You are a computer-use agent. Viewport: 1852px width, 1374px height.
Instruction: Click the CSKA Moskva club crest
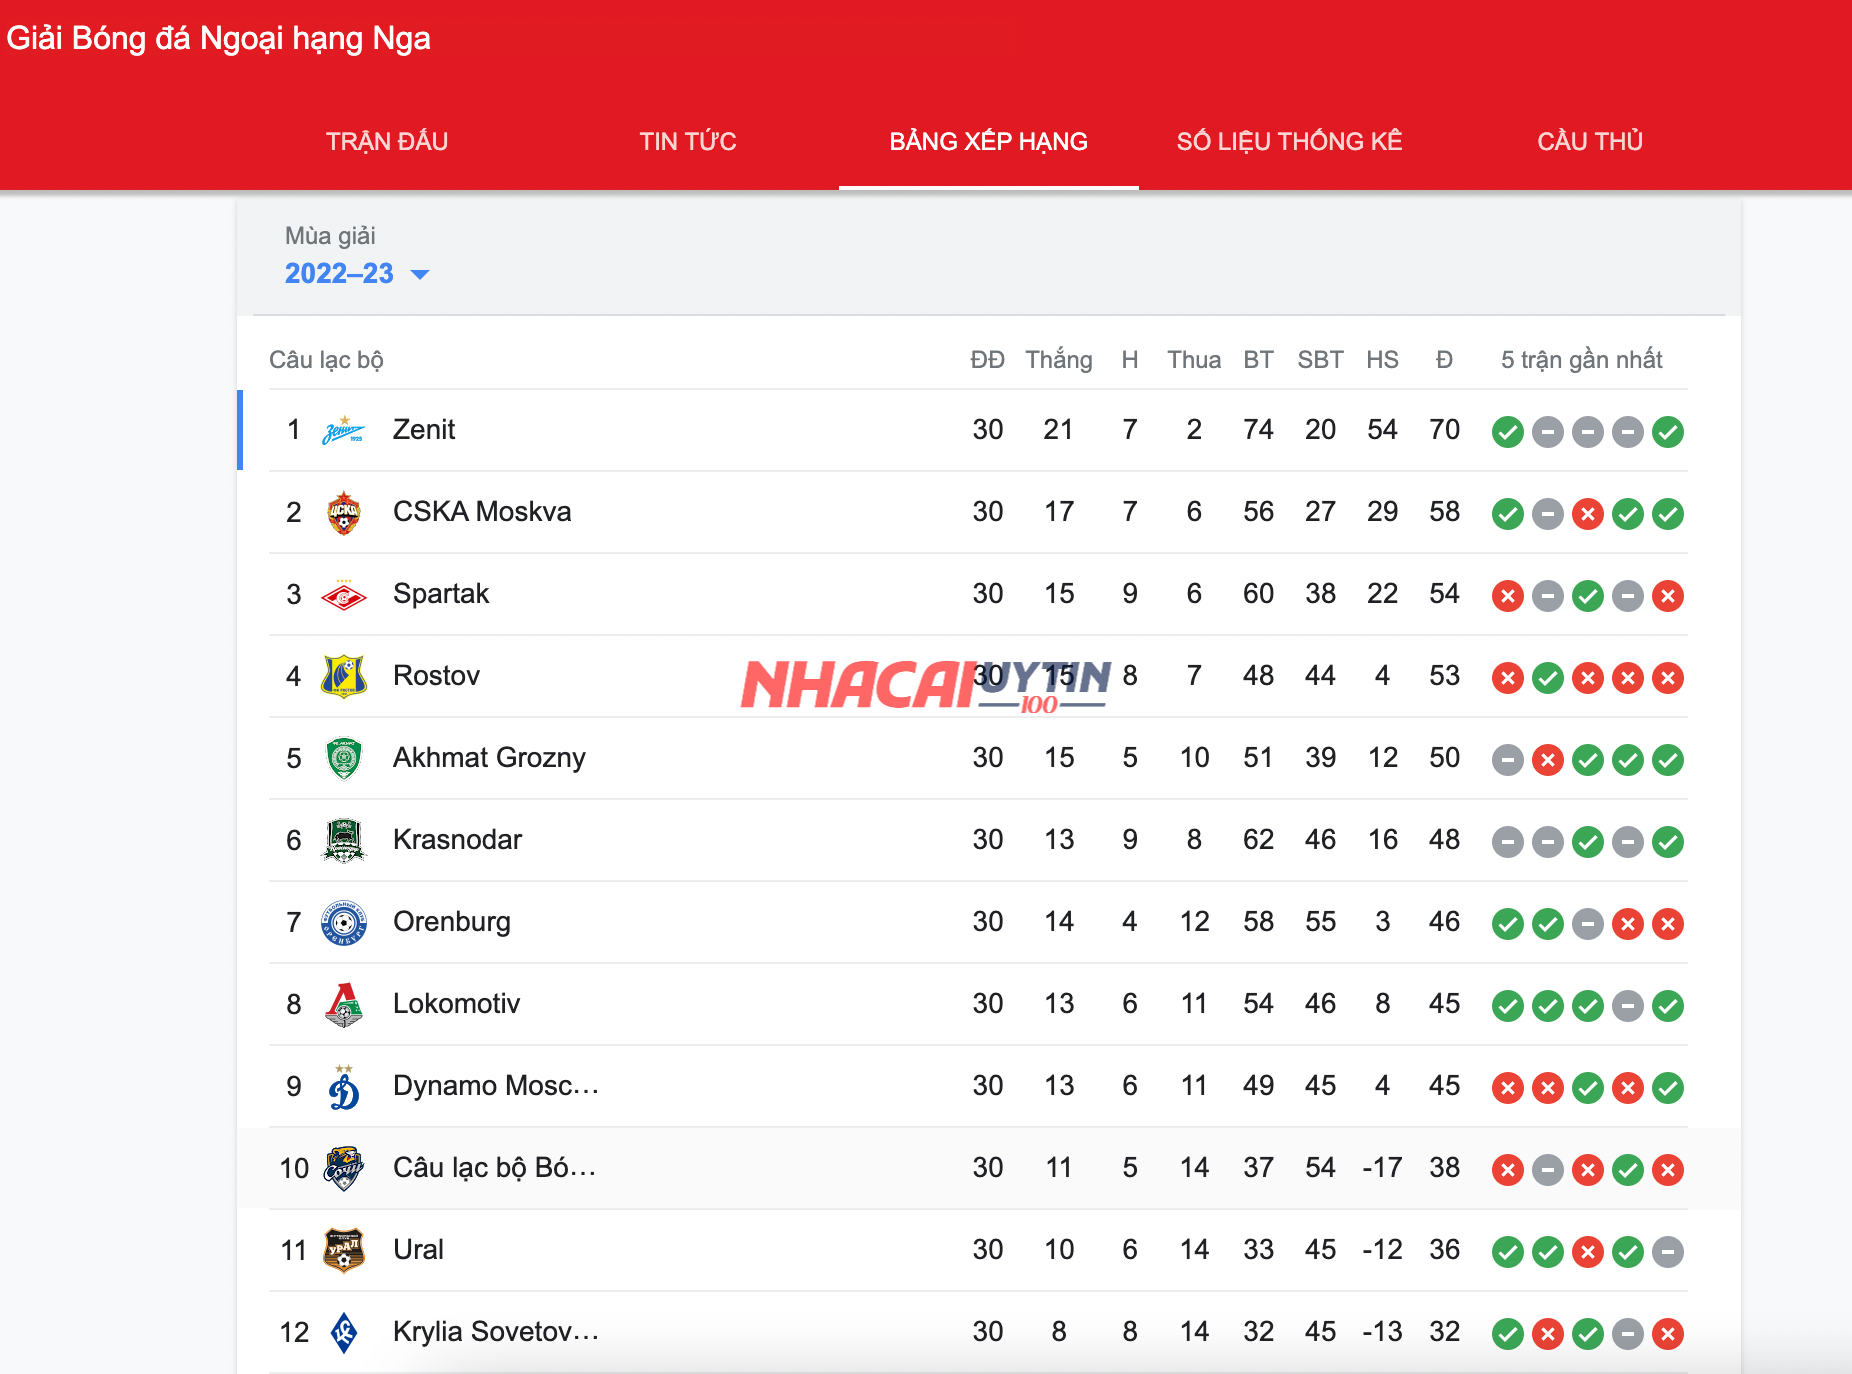[343, 513]
